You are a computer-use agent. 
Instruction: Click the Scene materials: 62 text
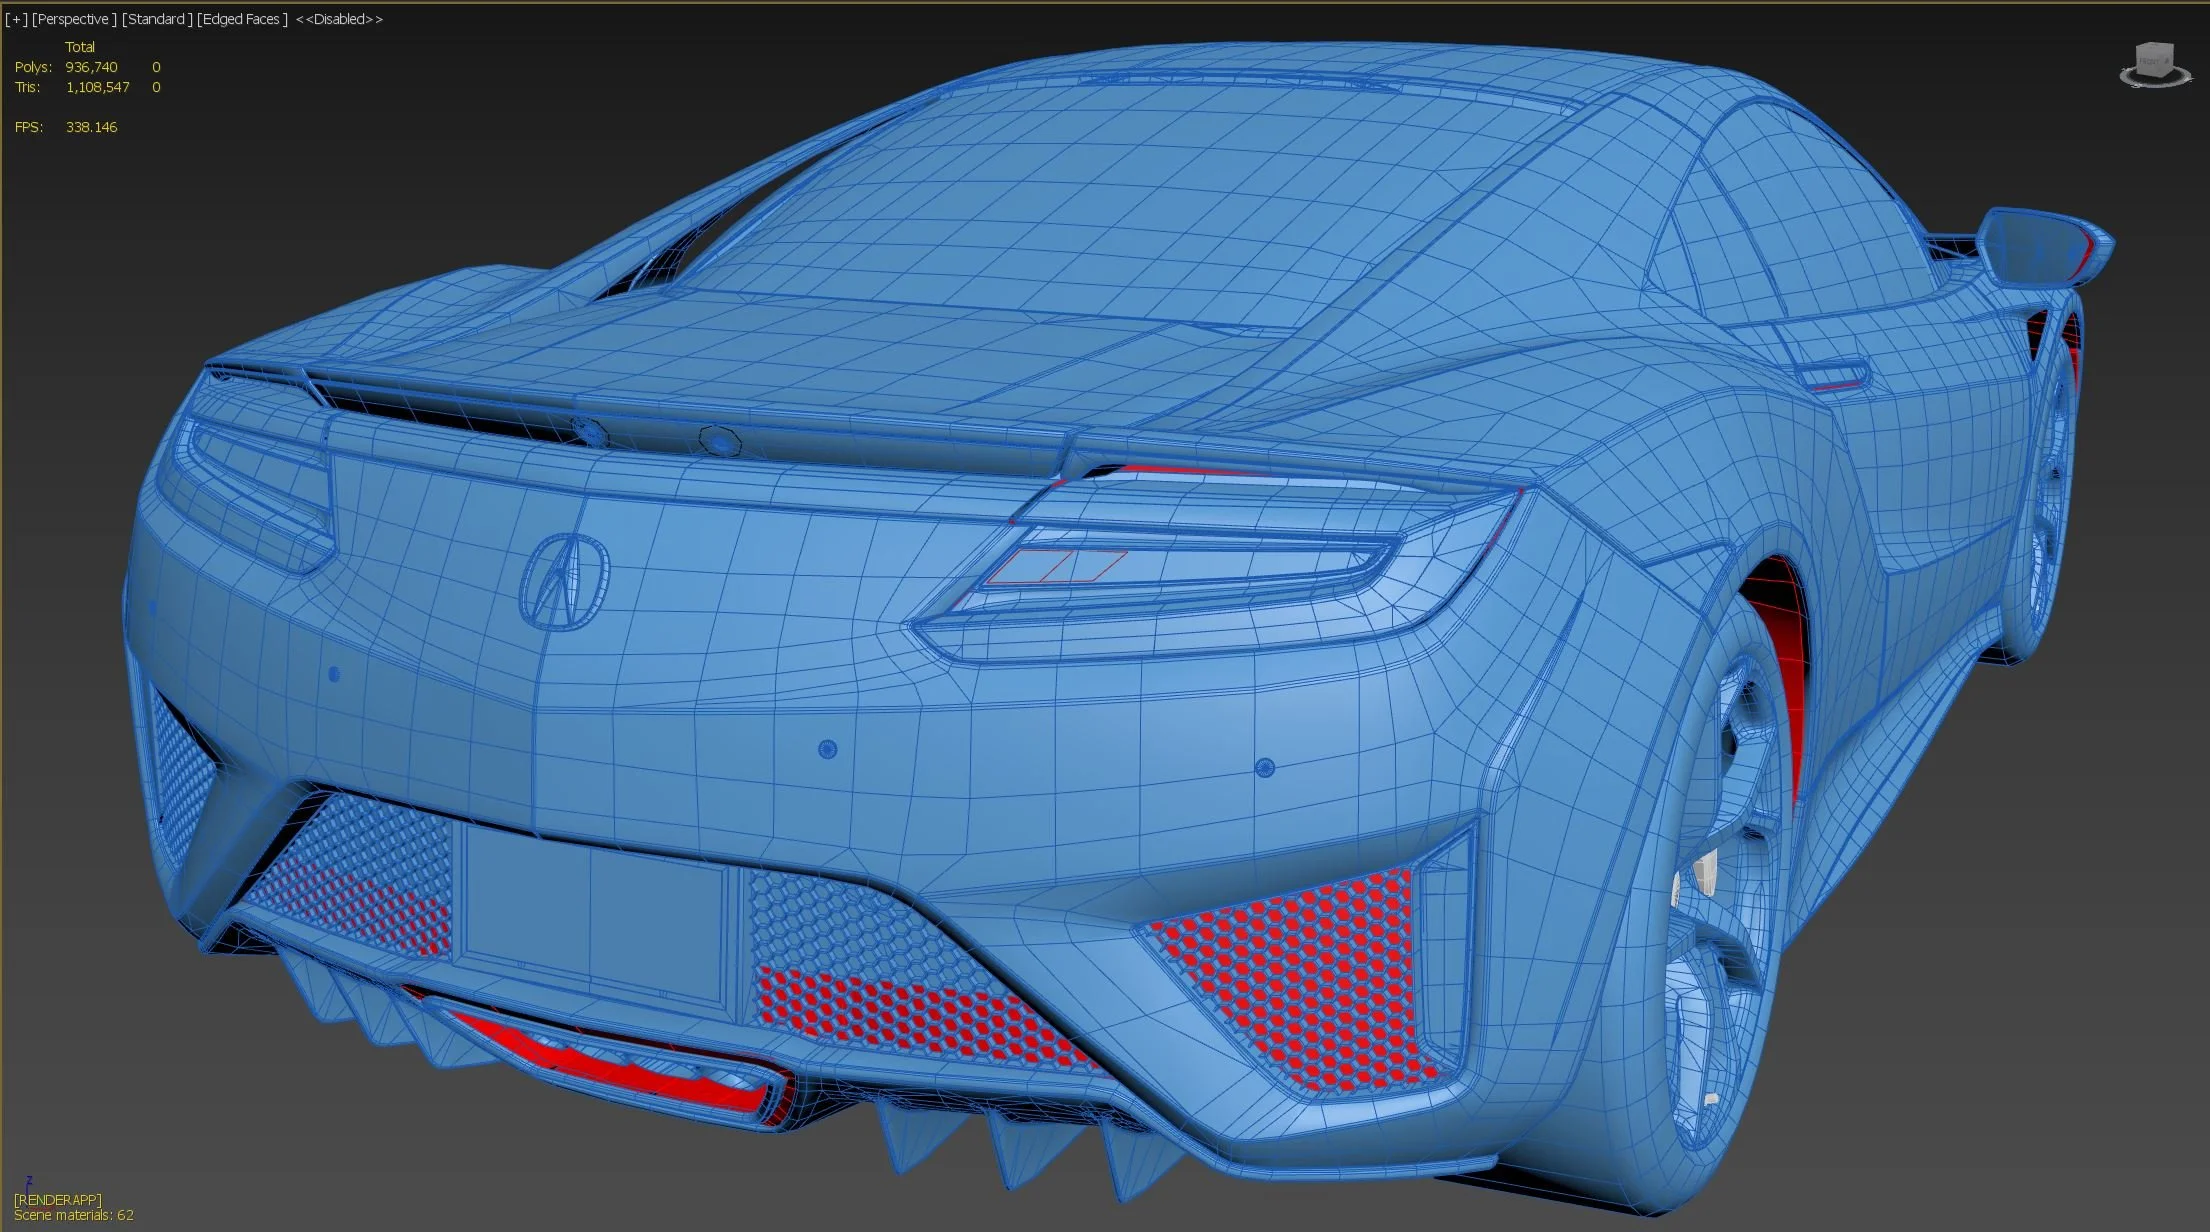click(73, 1215)
